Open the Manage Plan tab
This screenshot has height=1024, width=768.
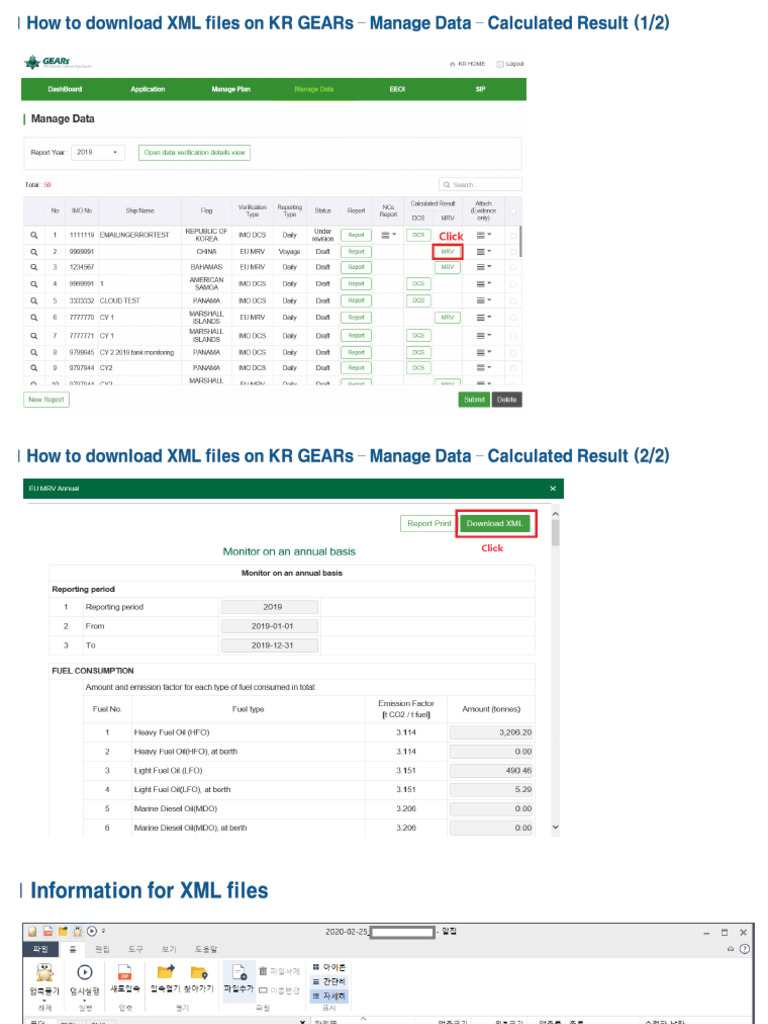[231, 89]
